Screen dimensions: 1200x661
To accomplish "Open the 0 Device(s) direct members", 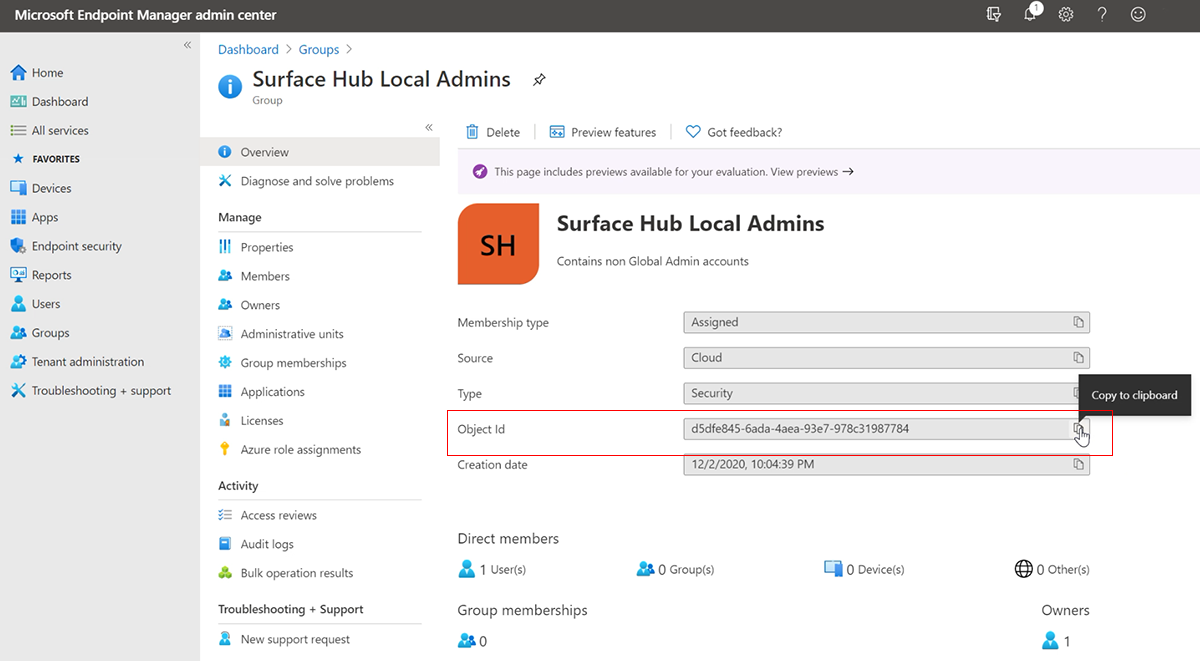I will pos(864,569).
